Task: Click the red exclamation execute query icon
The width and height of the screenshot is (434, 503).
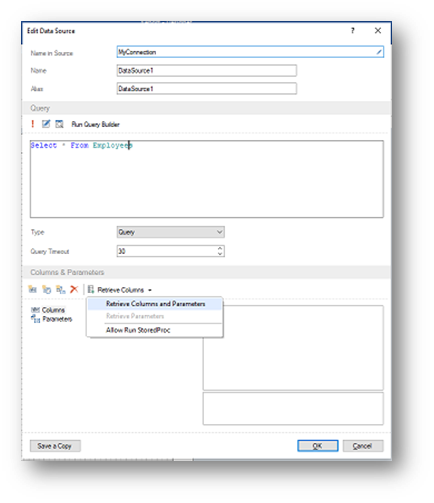Action: (32, 124)
